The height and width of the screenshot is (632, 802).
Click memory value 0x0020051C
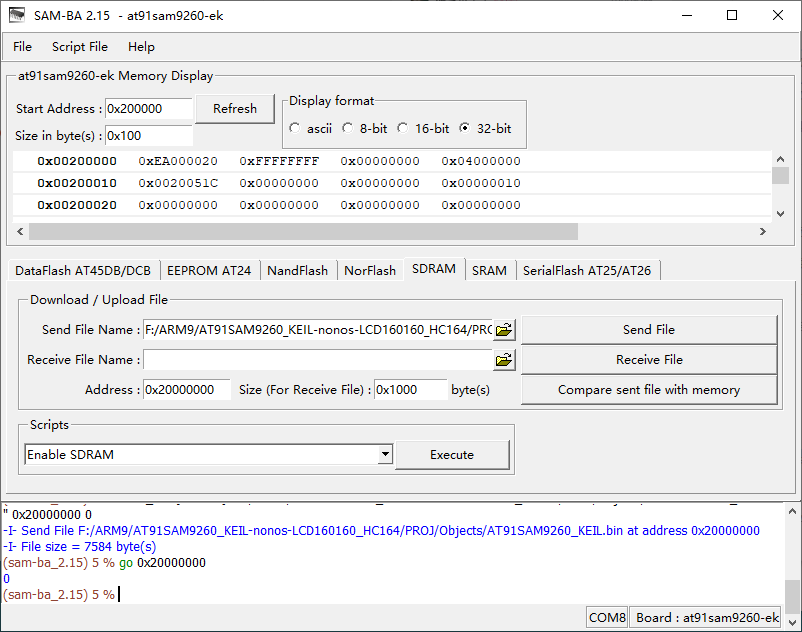pos(178,183)
